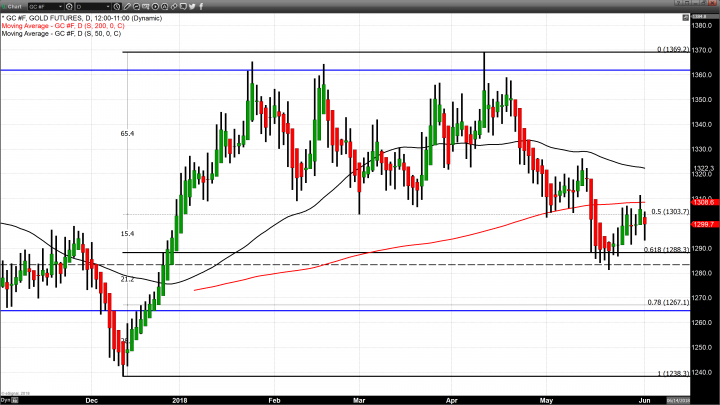
Task: Click the green Chart window indicator
Action: tap(4, 6)
